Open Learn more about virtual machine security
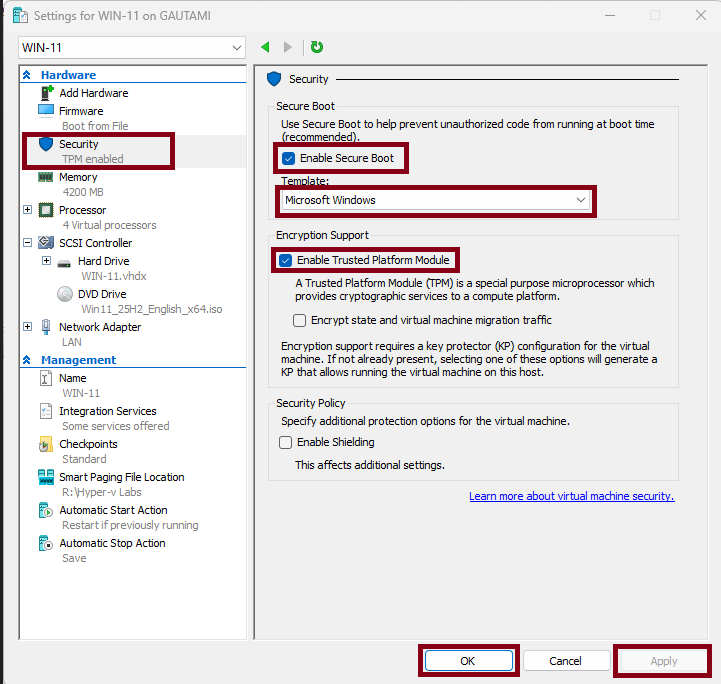Image resolution: width=721 pixels, height=684 pixels. [571, 496]
